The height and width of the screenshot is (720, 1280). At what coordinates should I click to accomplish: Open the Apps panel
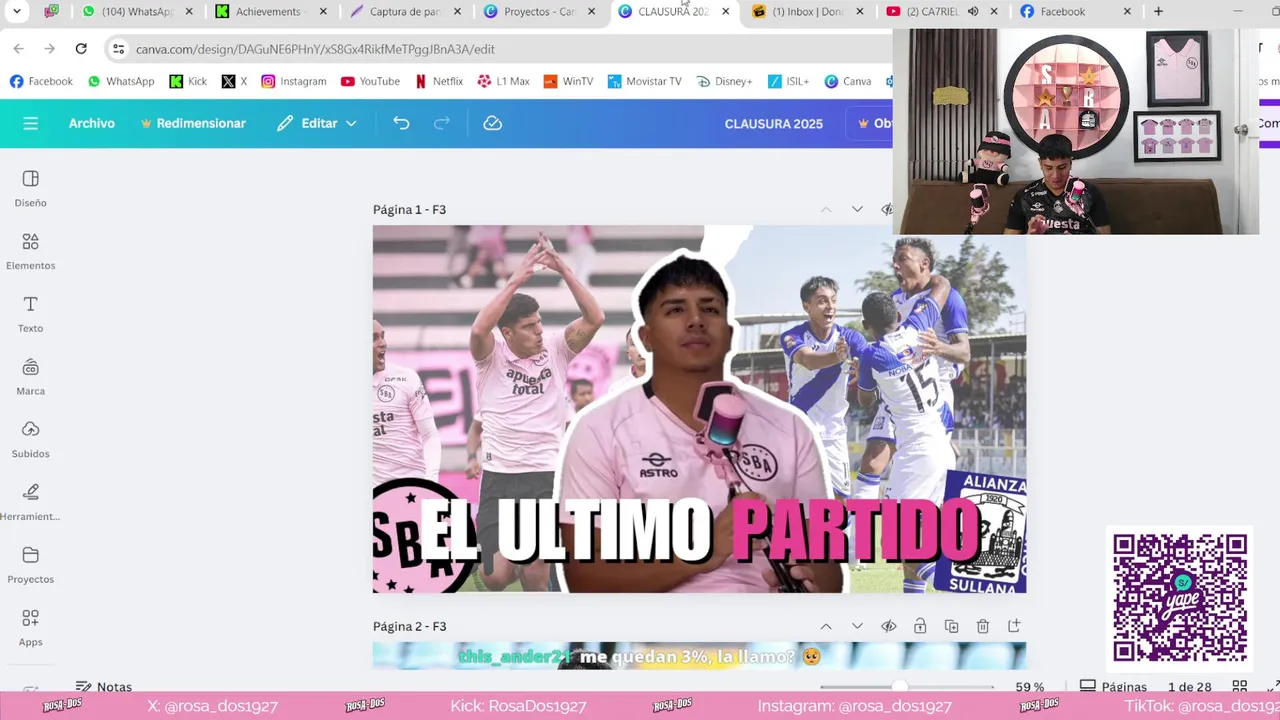click(30, 628)
